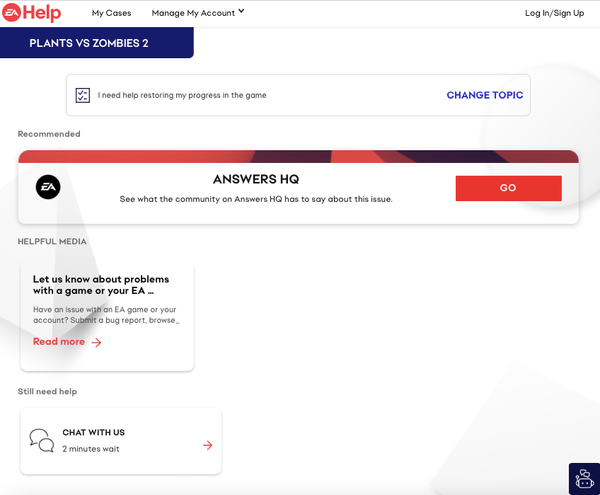Open the Let us know about problems article
This screenshot has width=600, height=495.
pyautogui.click(x=101, y=285)
